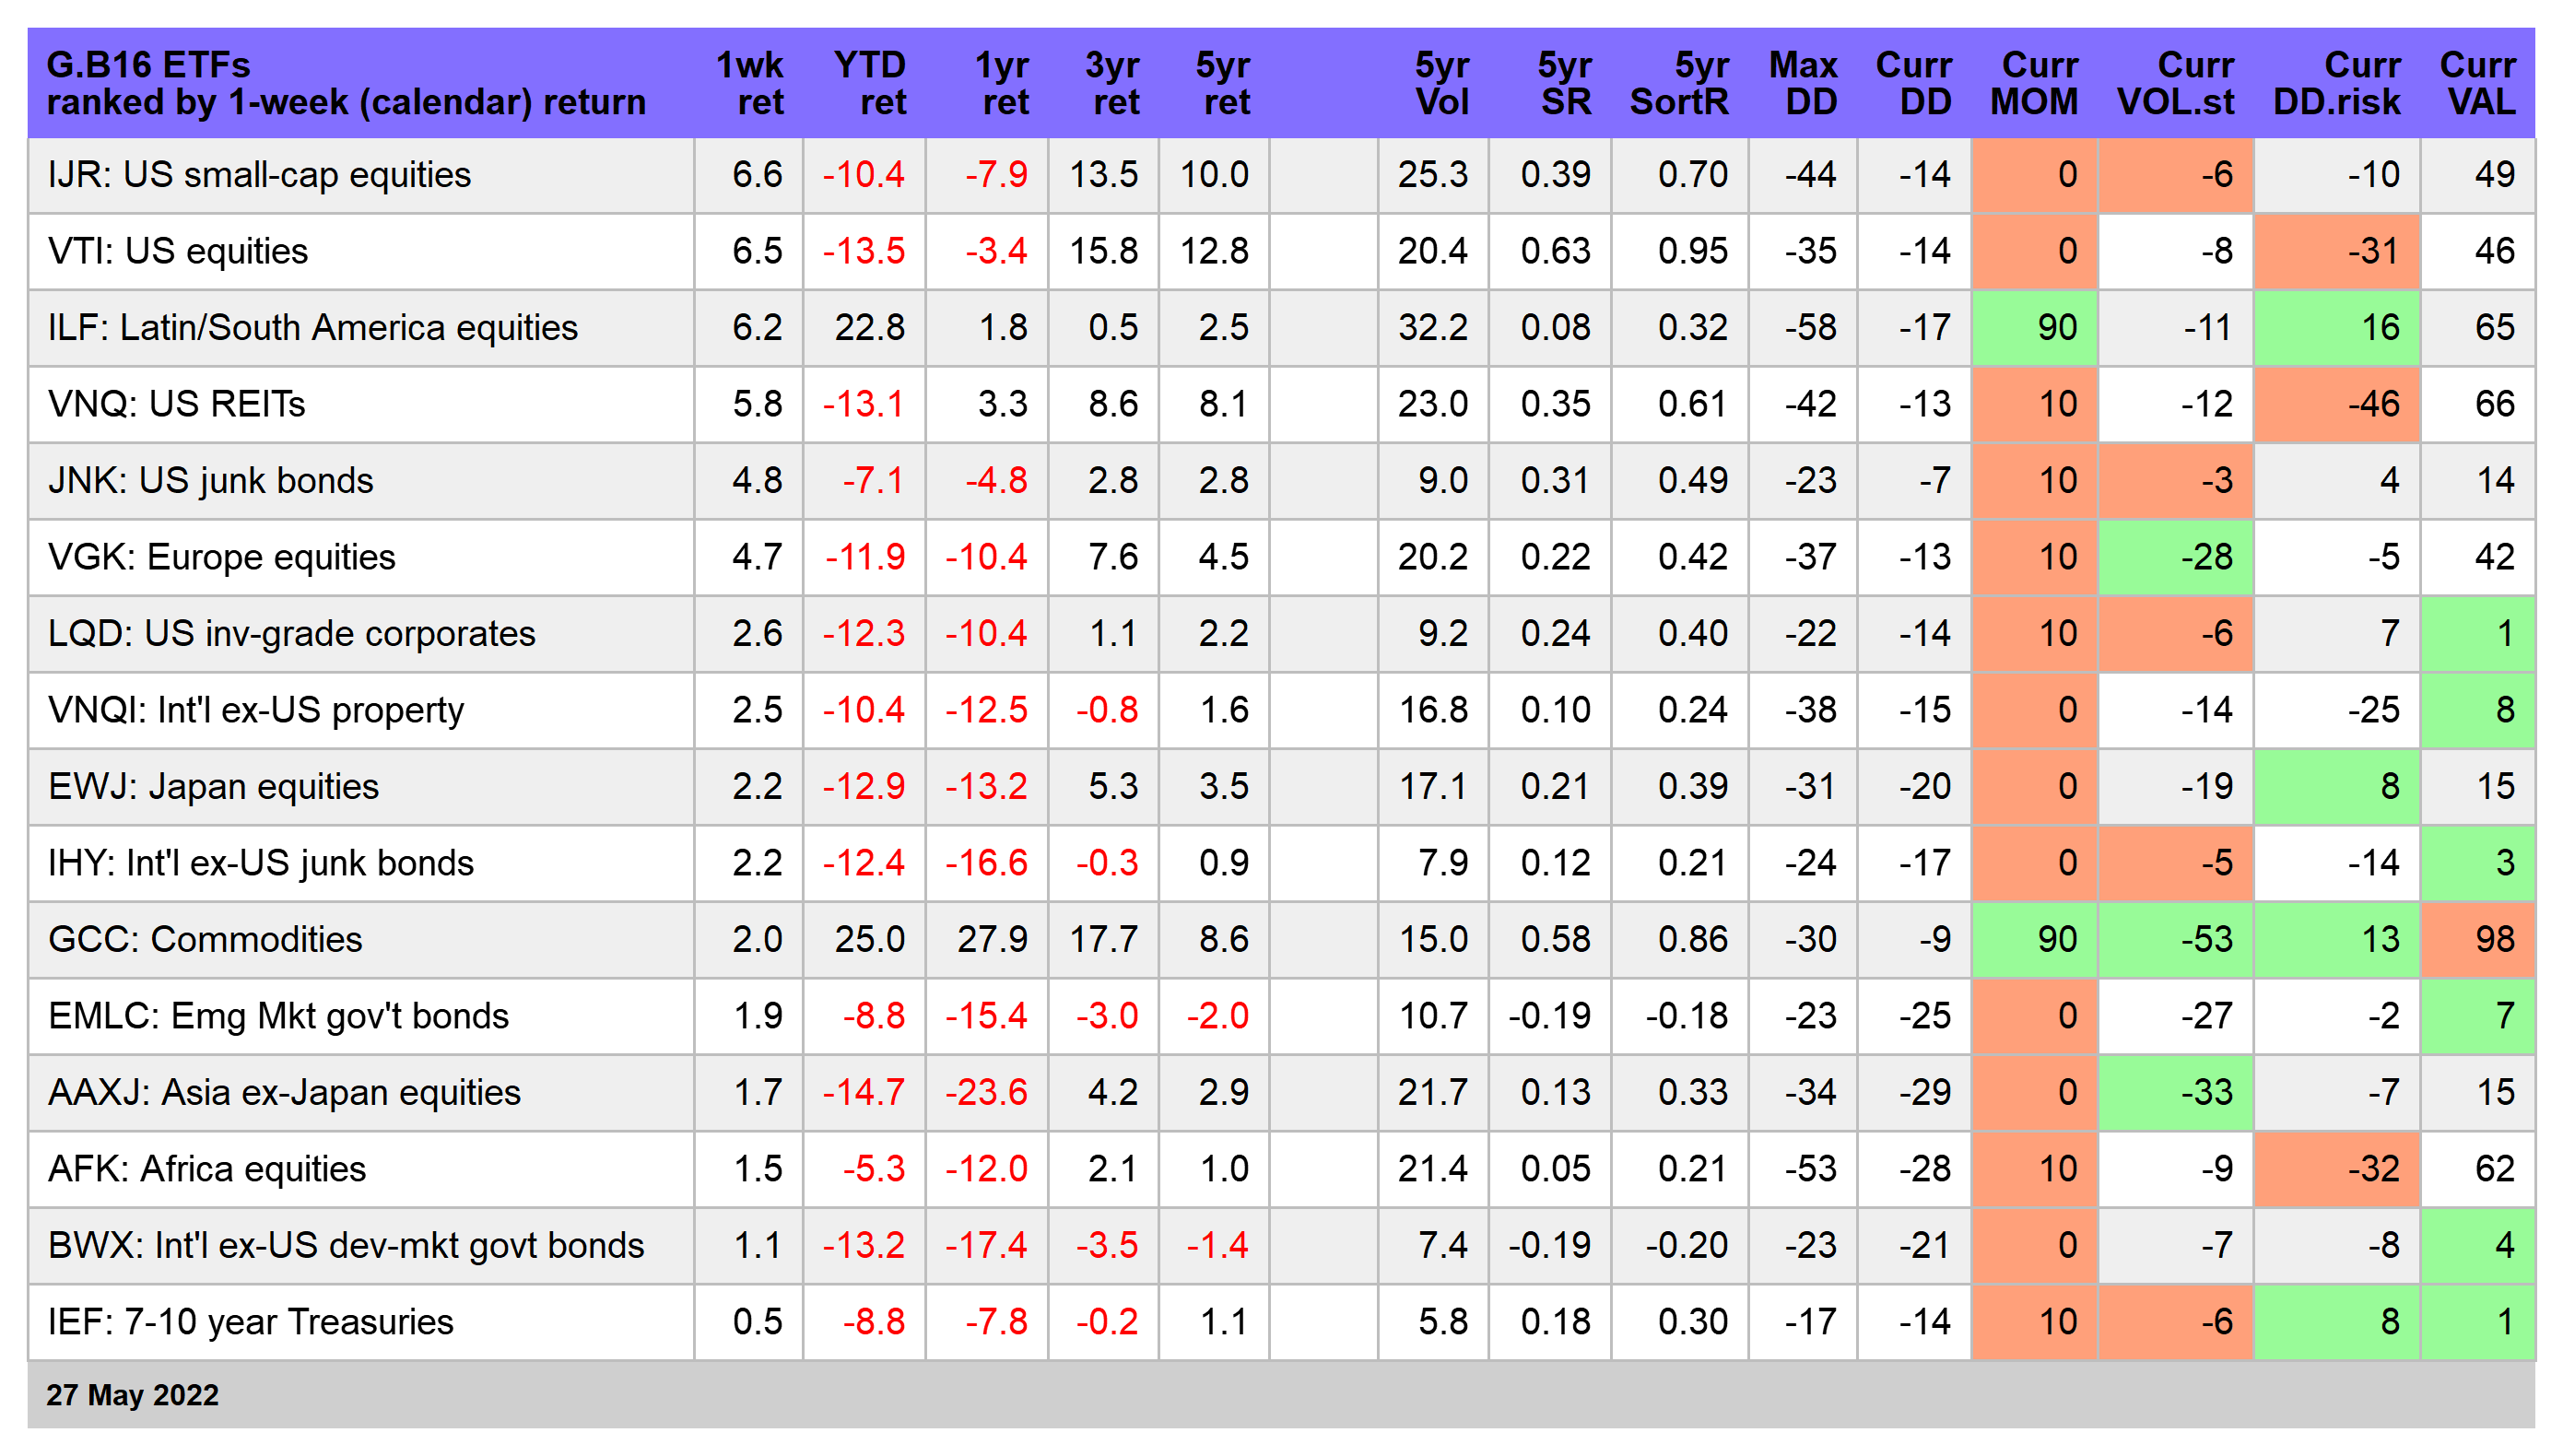Click EWJ Curr DD value -20
Screen dimensions: 2563x1456
click(x=1925, y=787)
